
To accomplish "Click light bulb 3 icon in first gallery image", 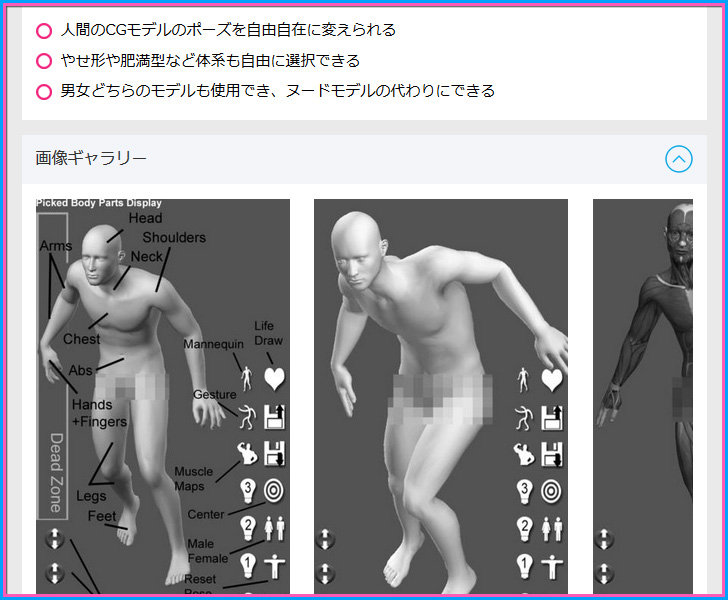I will [x=246, y=491].
